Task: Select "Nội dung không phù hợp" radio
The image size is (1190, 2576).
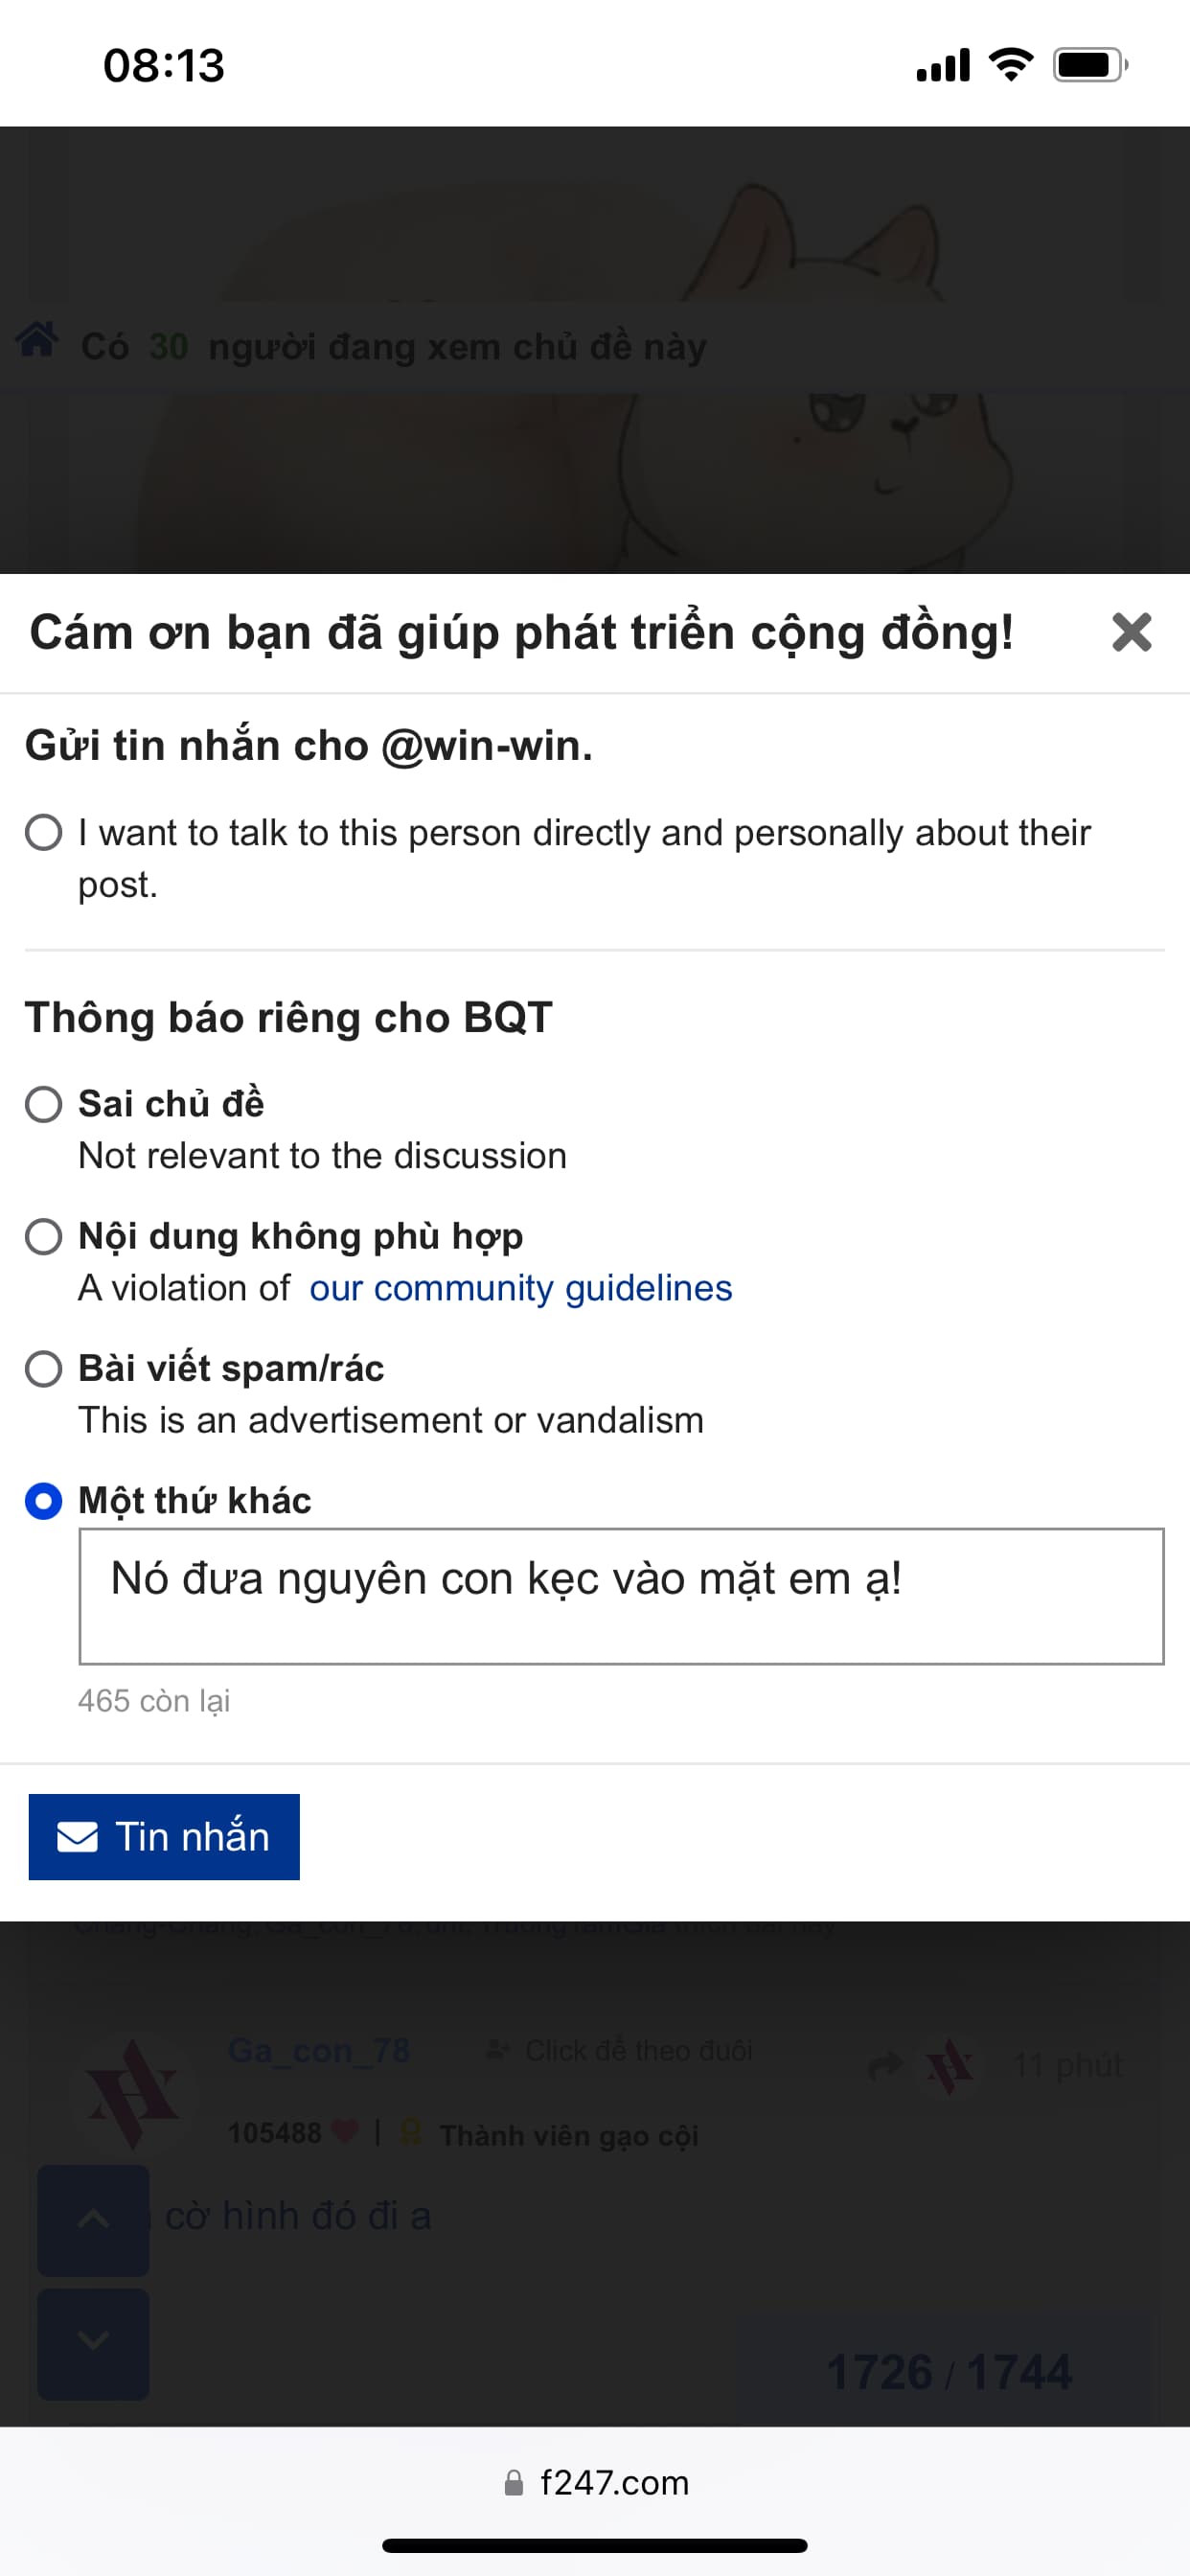Action: pos(43,1236)
